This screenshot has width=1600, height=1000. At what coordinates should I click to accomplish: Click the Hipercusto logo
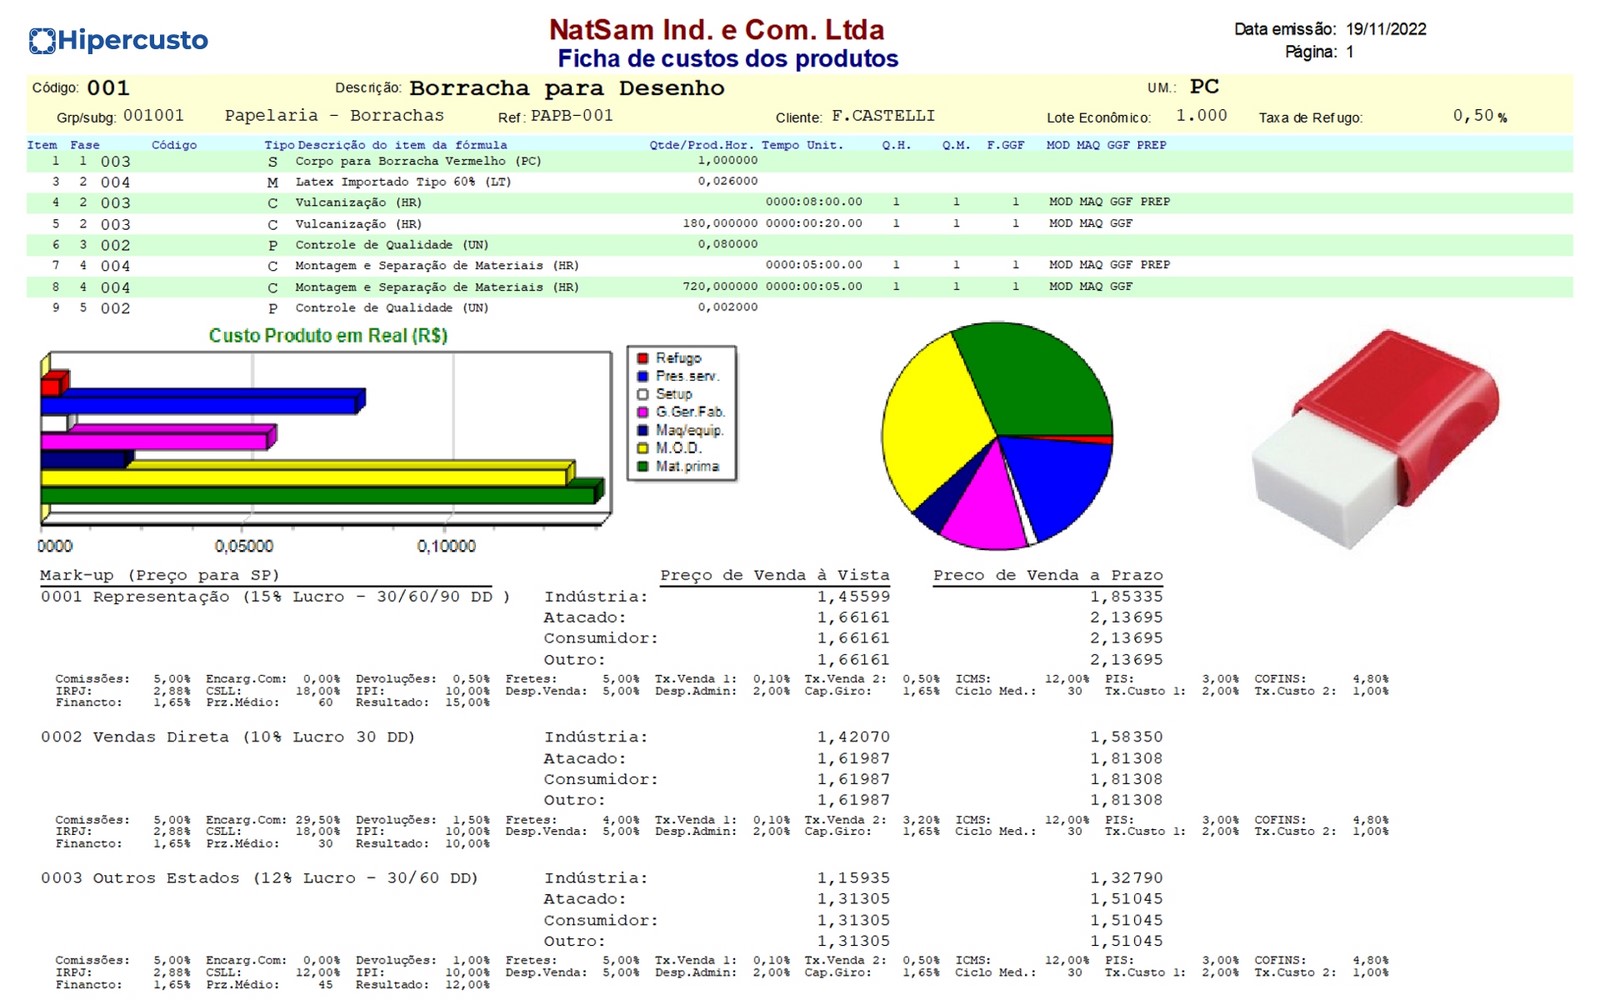[118, 41]
